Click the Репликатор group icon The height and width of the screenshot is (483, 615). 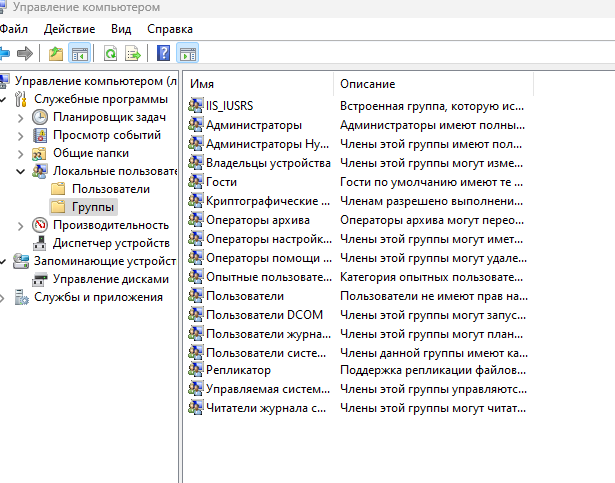[195, 369]
